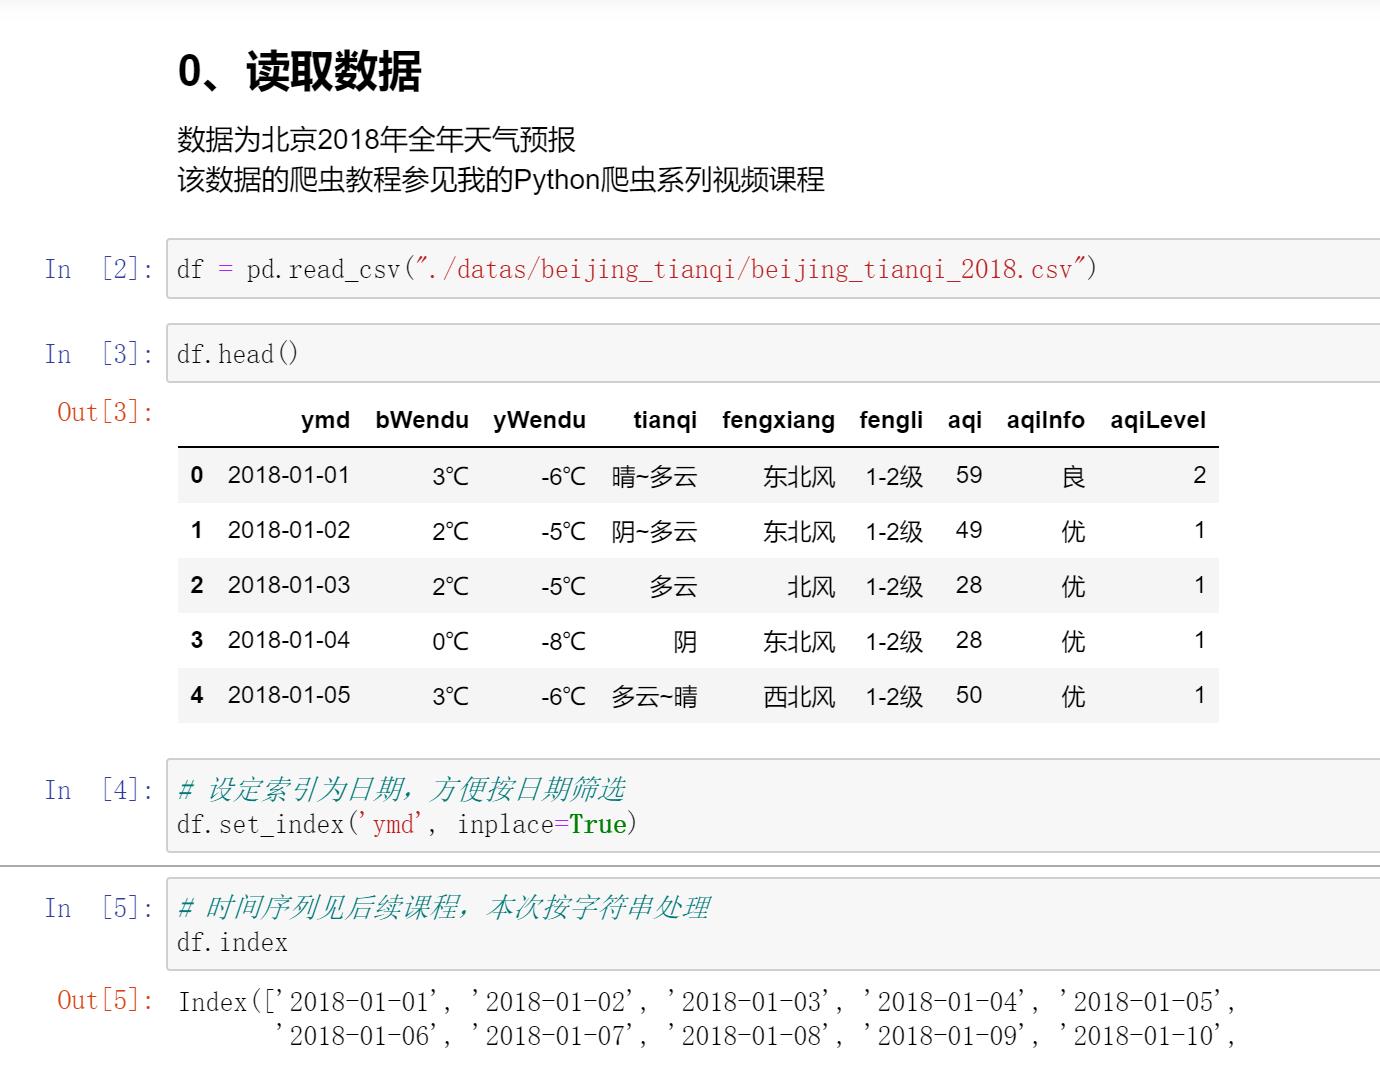Click the '西北风' wind direction cell

(x=799, y=696)
